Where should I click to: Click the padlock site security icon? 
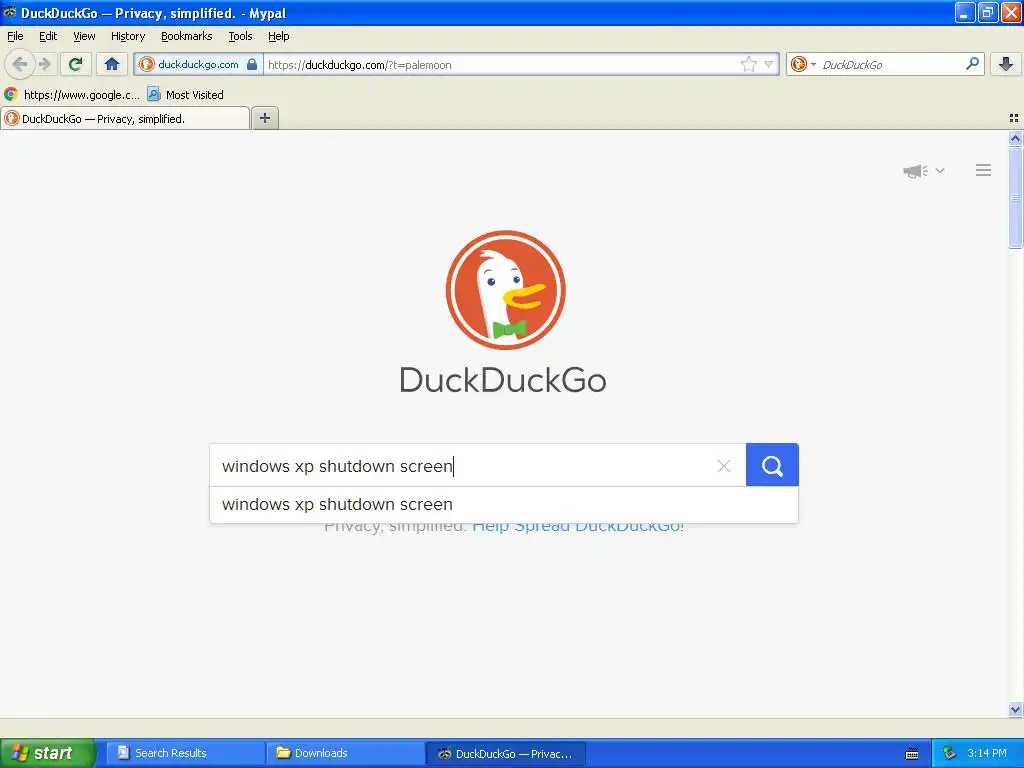tap(252, 64)
